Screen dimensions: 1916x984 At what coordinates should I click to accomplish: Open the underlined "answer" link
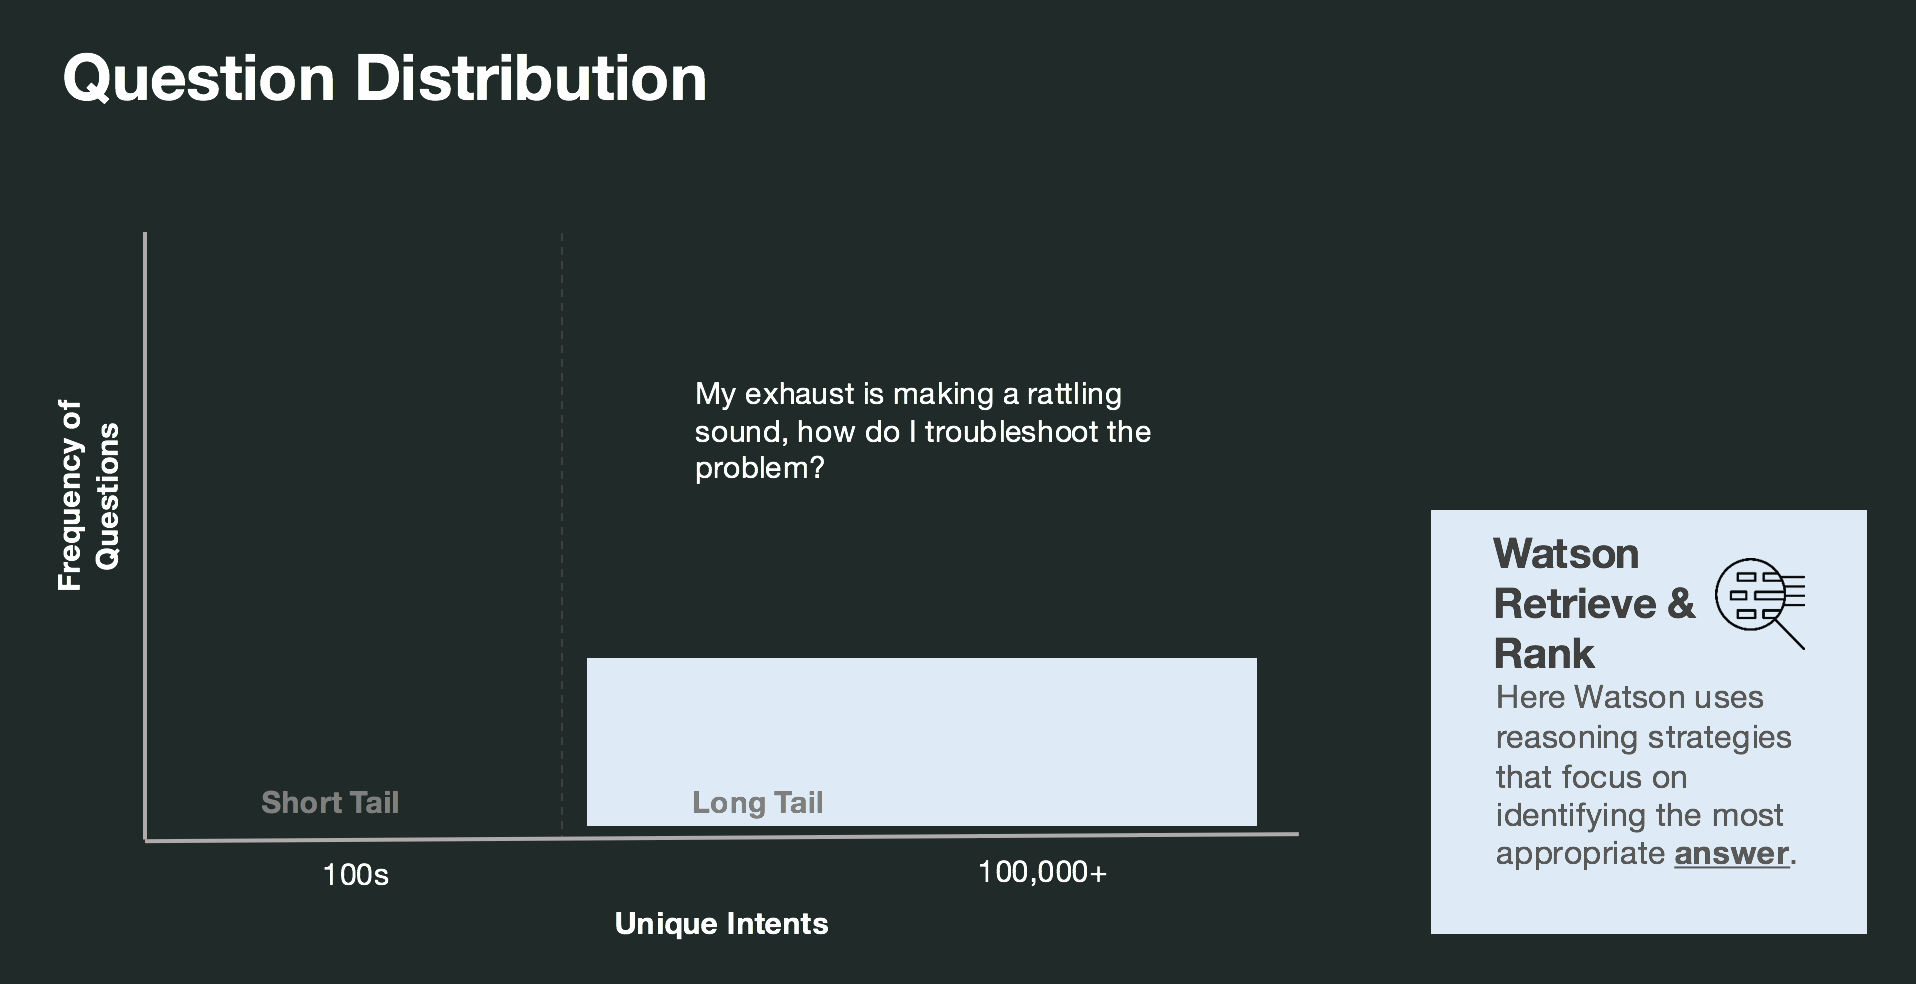pyautogui.click(x=1731, y=853)
